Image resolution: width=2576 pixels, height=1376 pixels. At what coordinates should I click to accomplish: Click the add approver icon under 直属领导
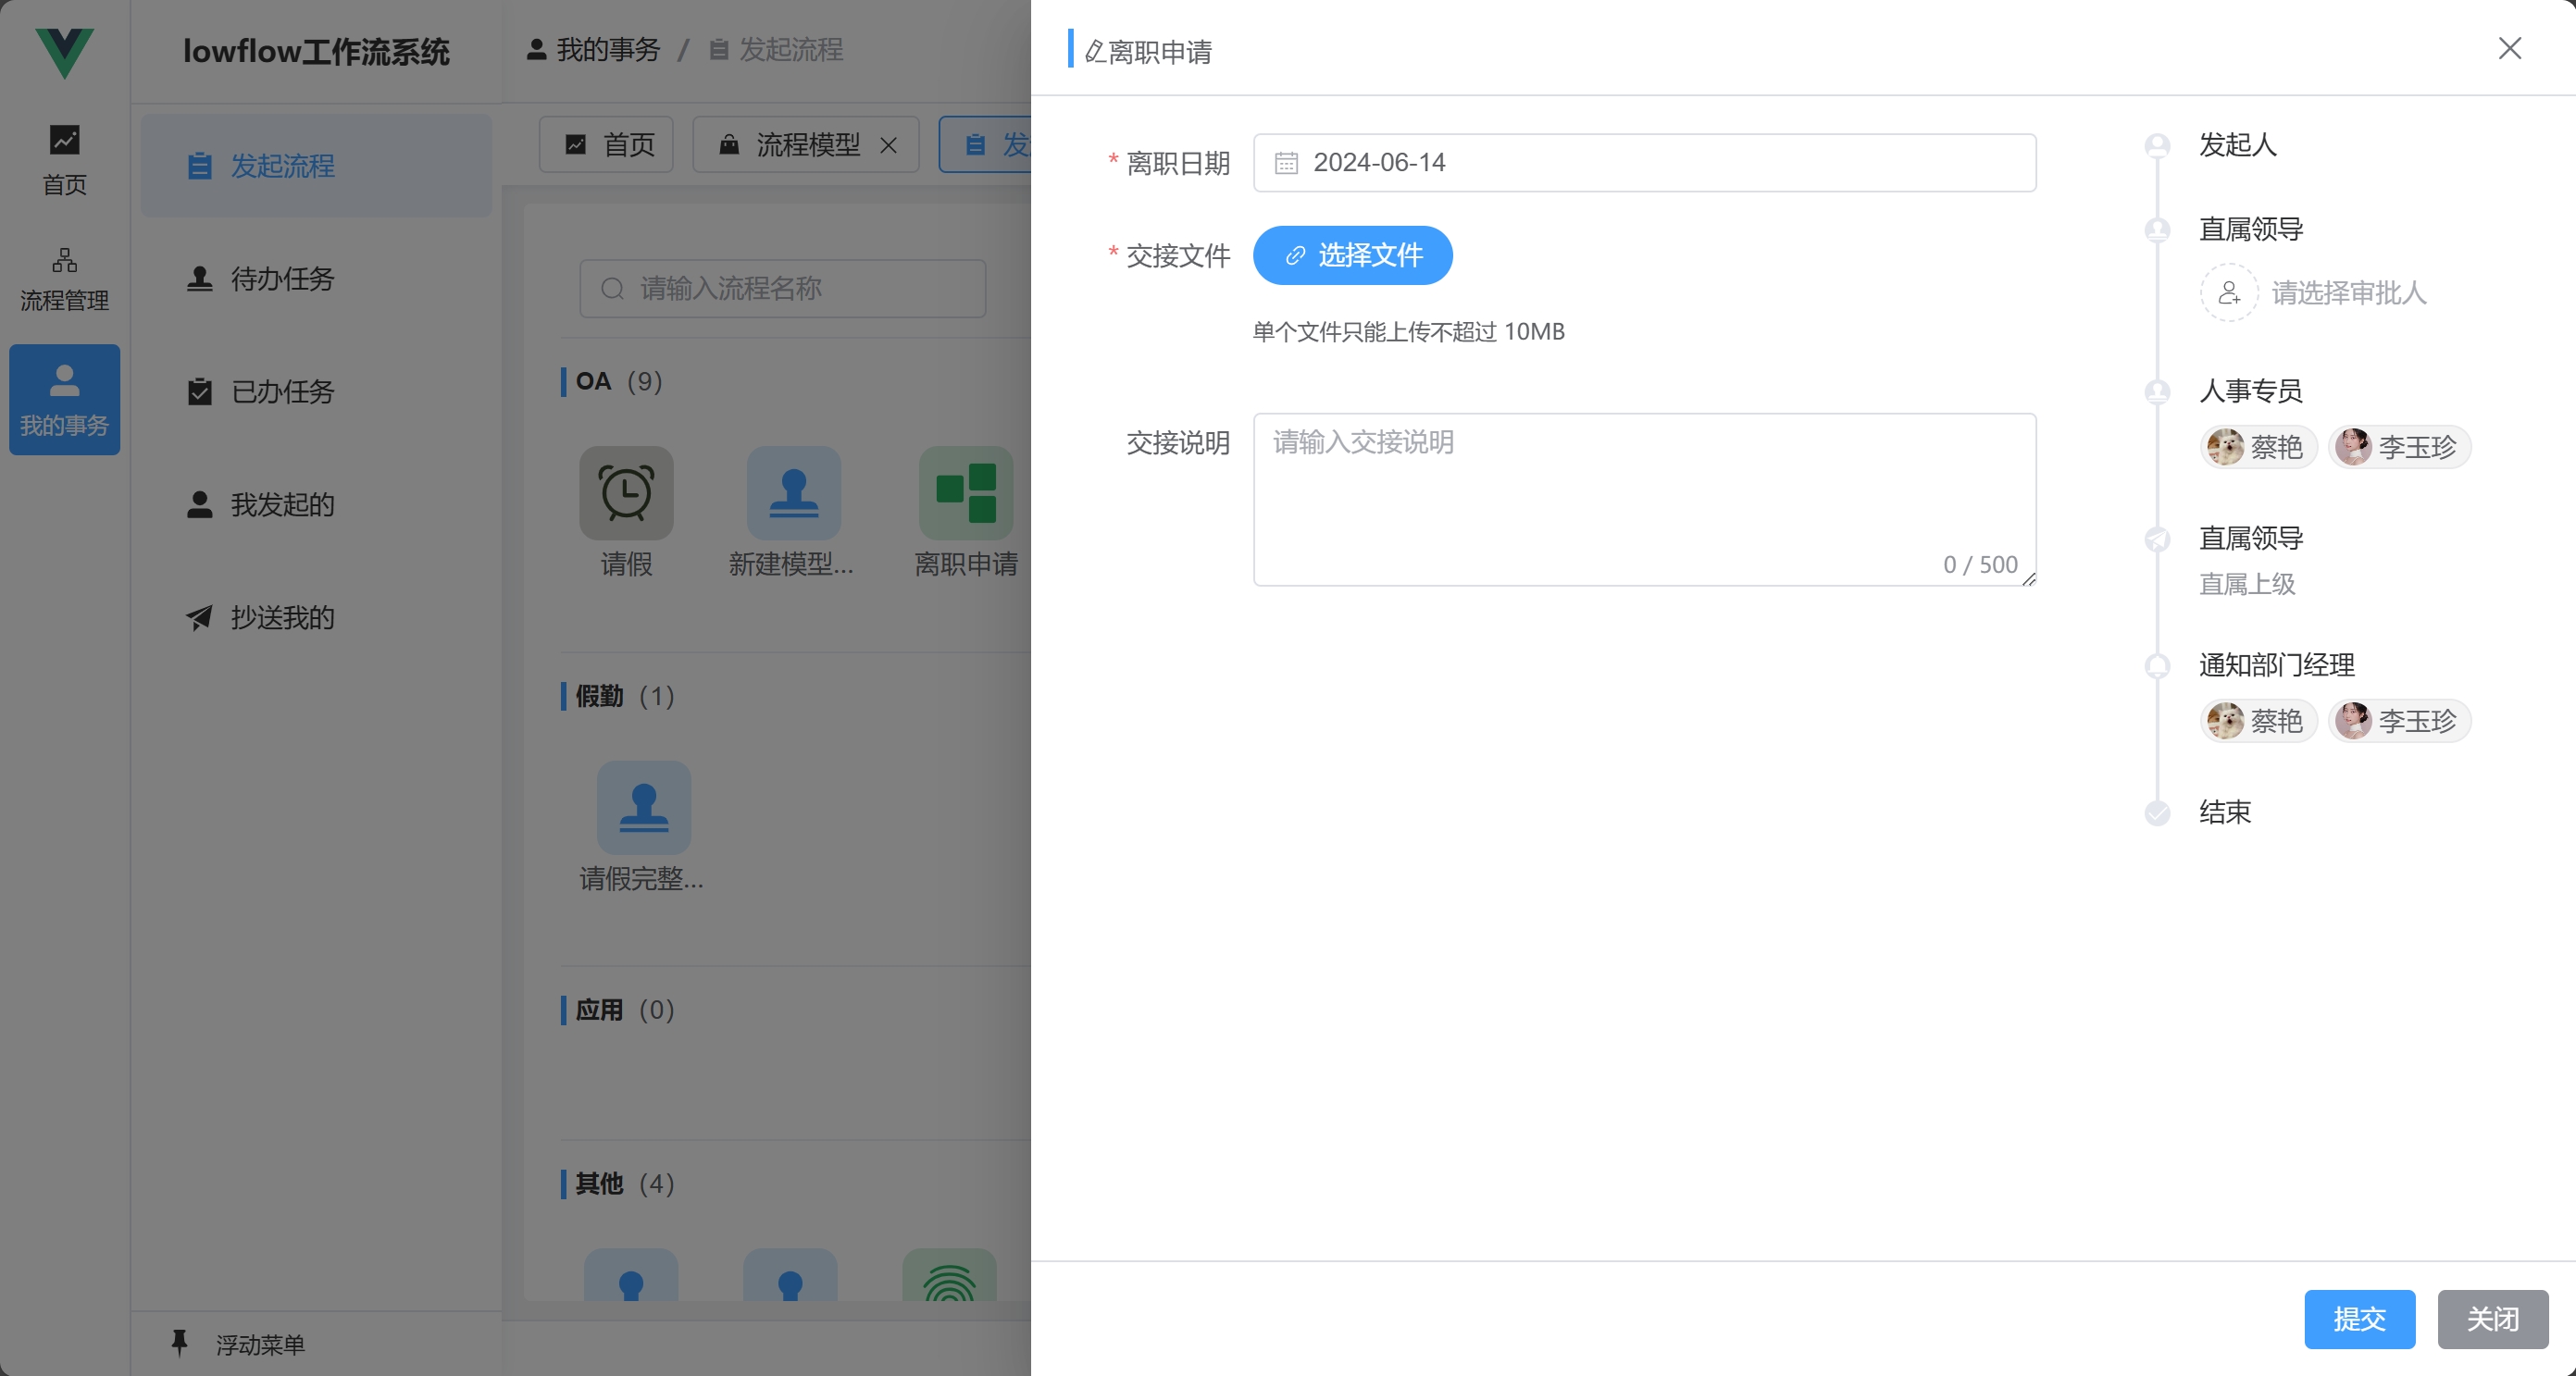point(2228,293)
